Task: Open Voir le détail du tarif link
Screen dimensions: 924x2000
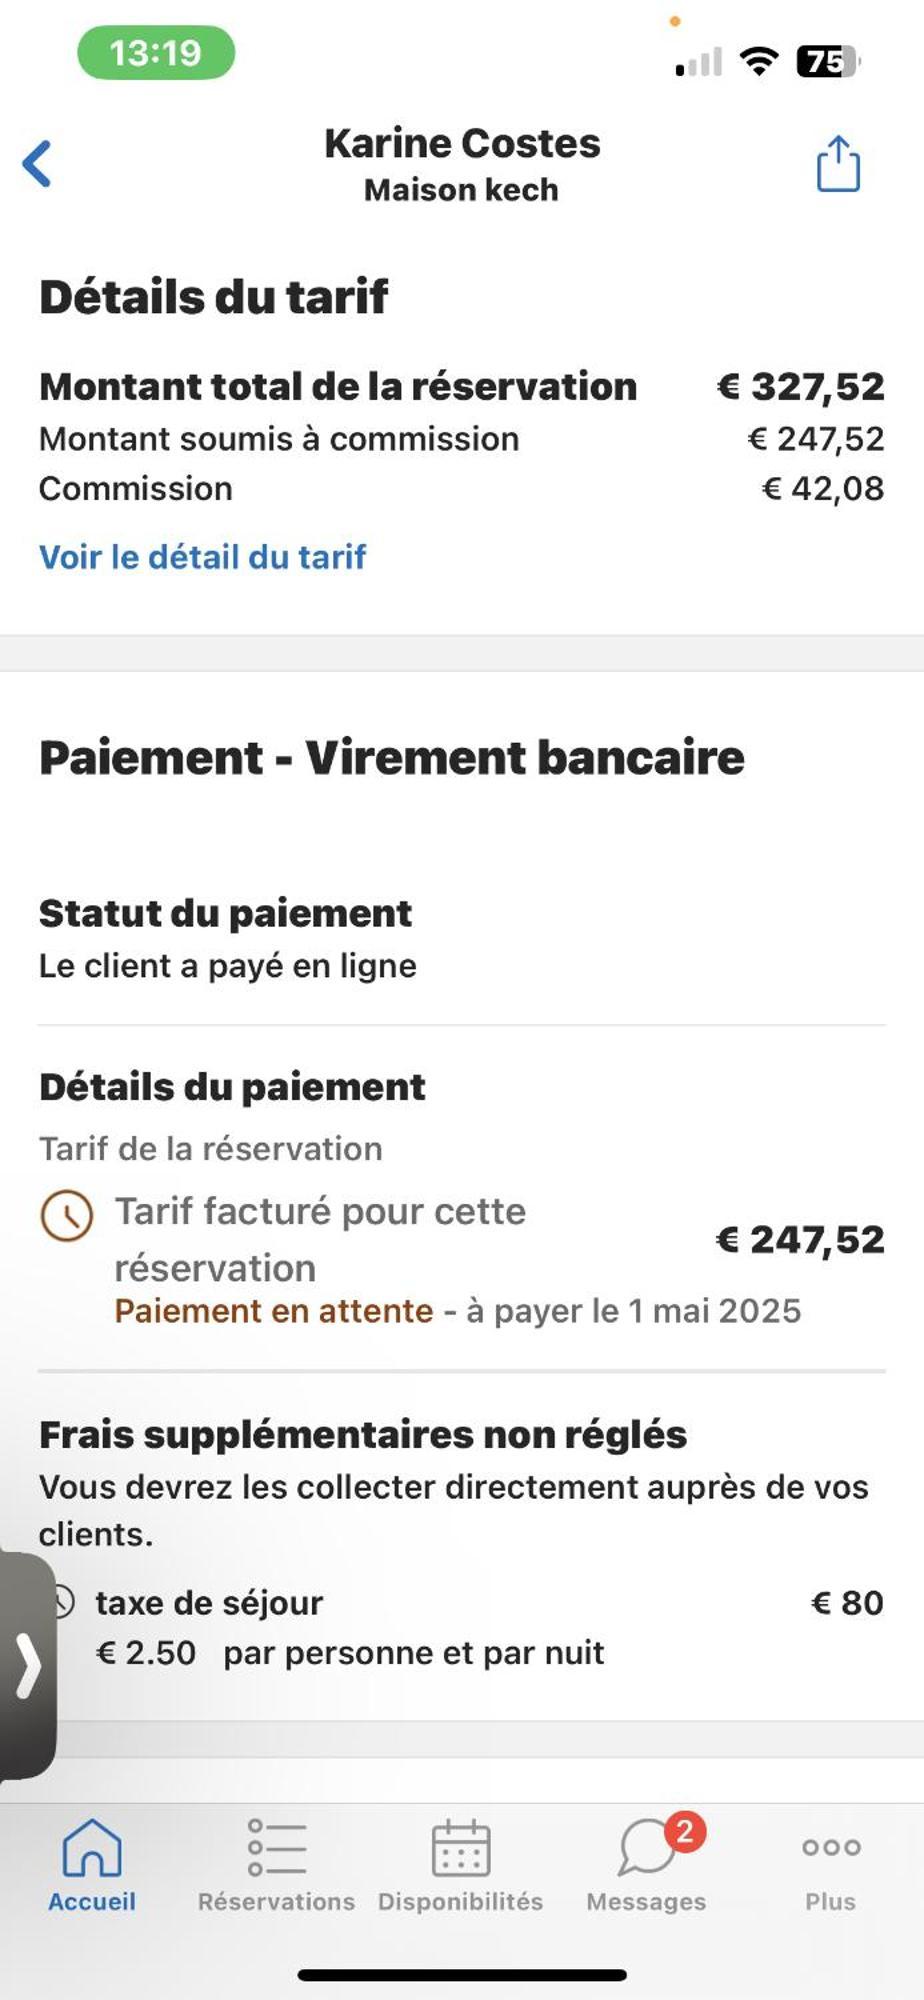Action: pos(202,557)
